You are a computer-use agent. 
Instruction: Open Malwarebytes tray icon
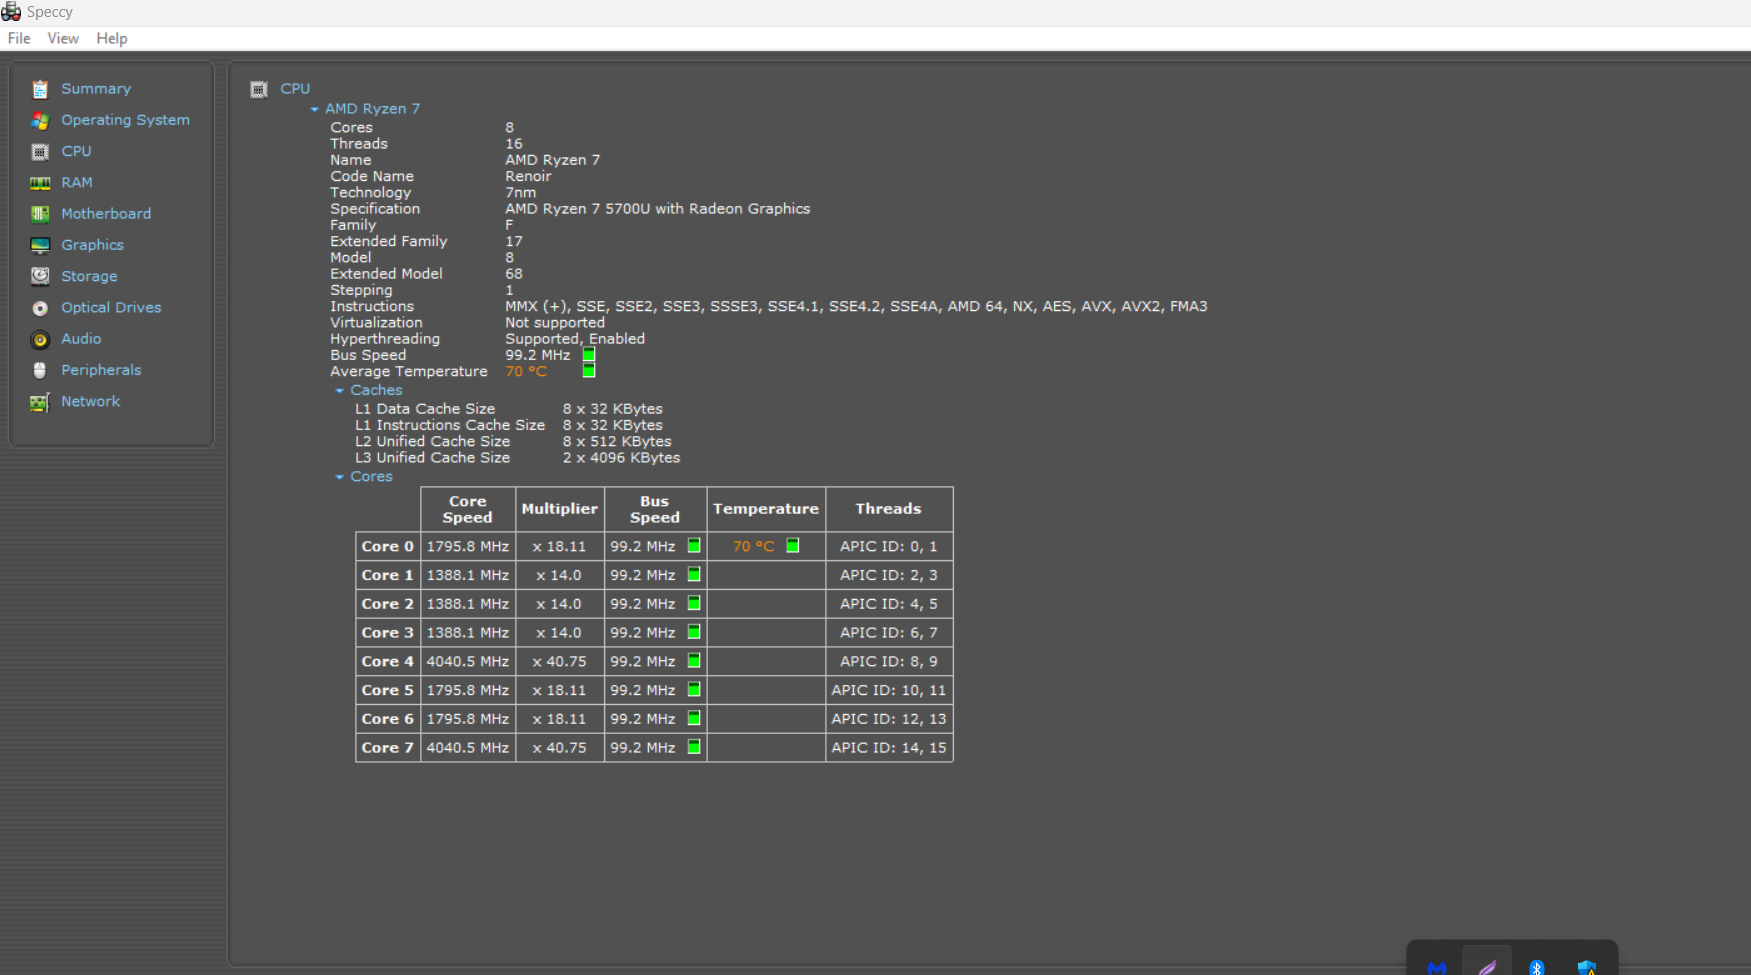(x=1437, y=967)
